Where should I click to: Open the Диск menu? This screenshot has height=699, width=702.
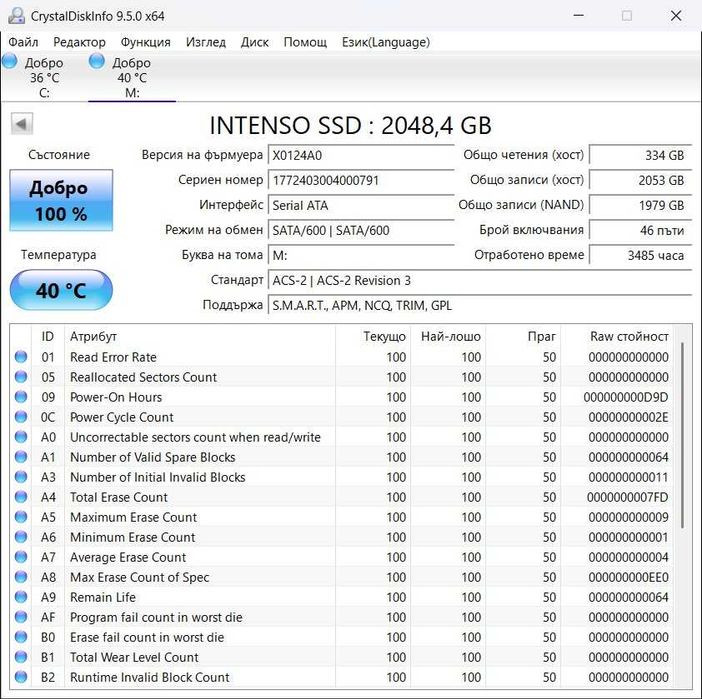[x=255, y=42]
